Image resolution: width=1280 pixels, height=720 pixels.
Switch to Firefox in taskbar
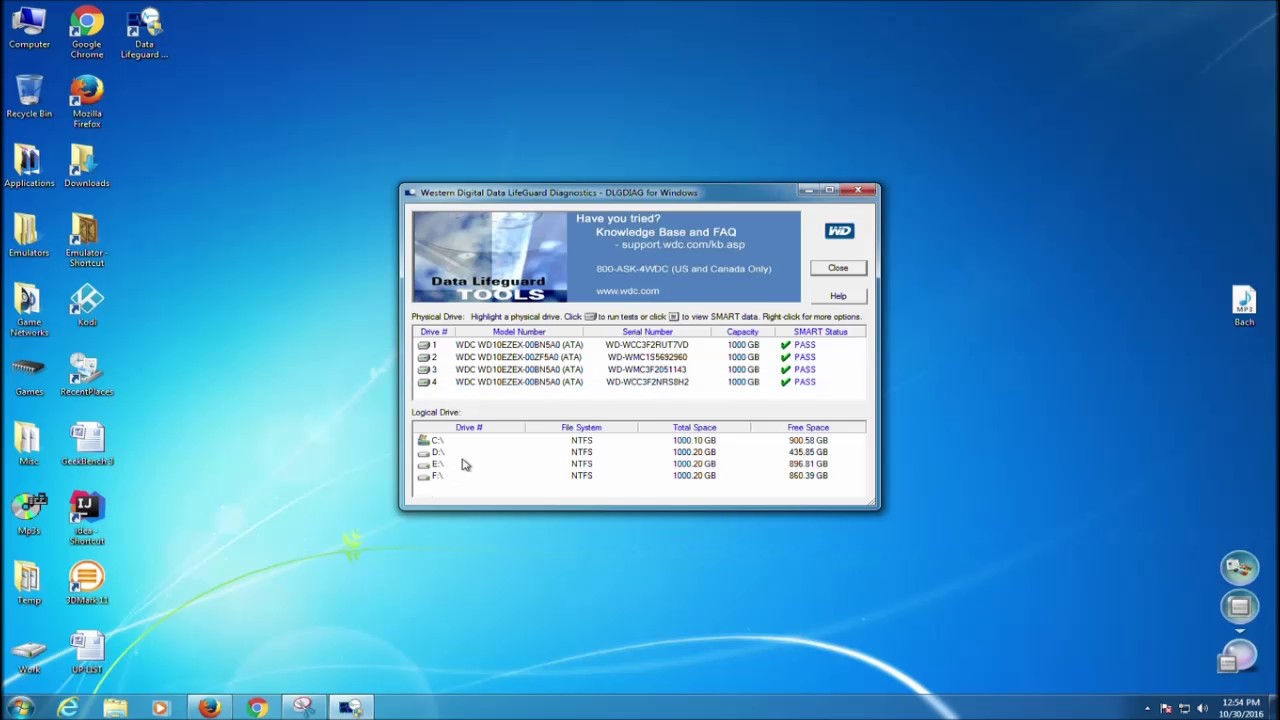(x=209, y=708)
